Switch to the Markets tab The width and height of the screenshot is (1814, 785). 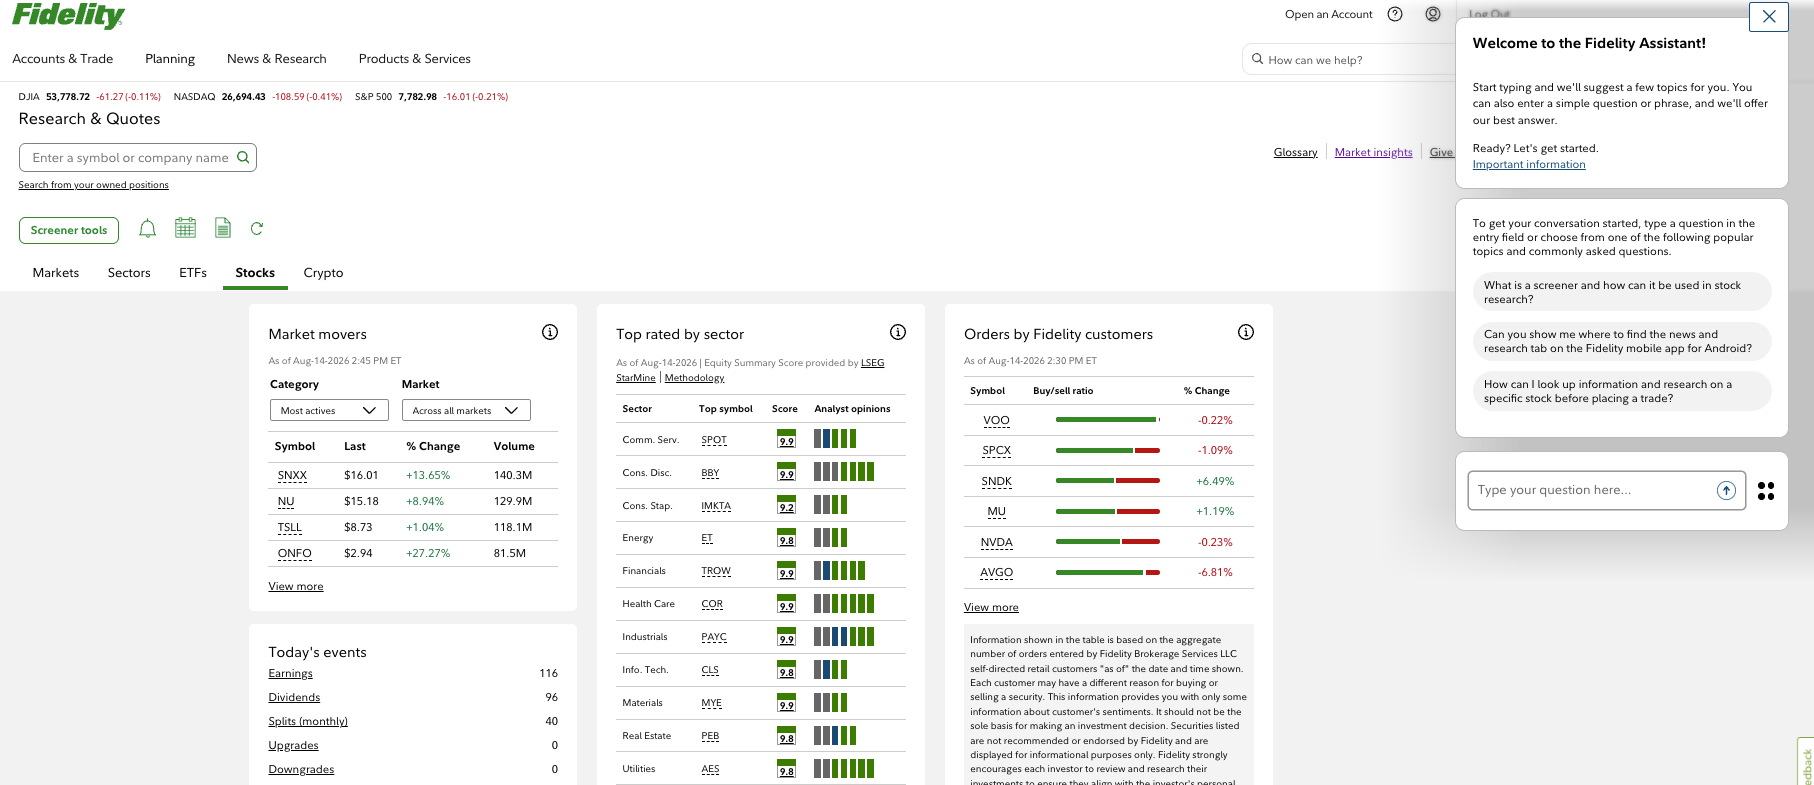(x=56, y=273)
